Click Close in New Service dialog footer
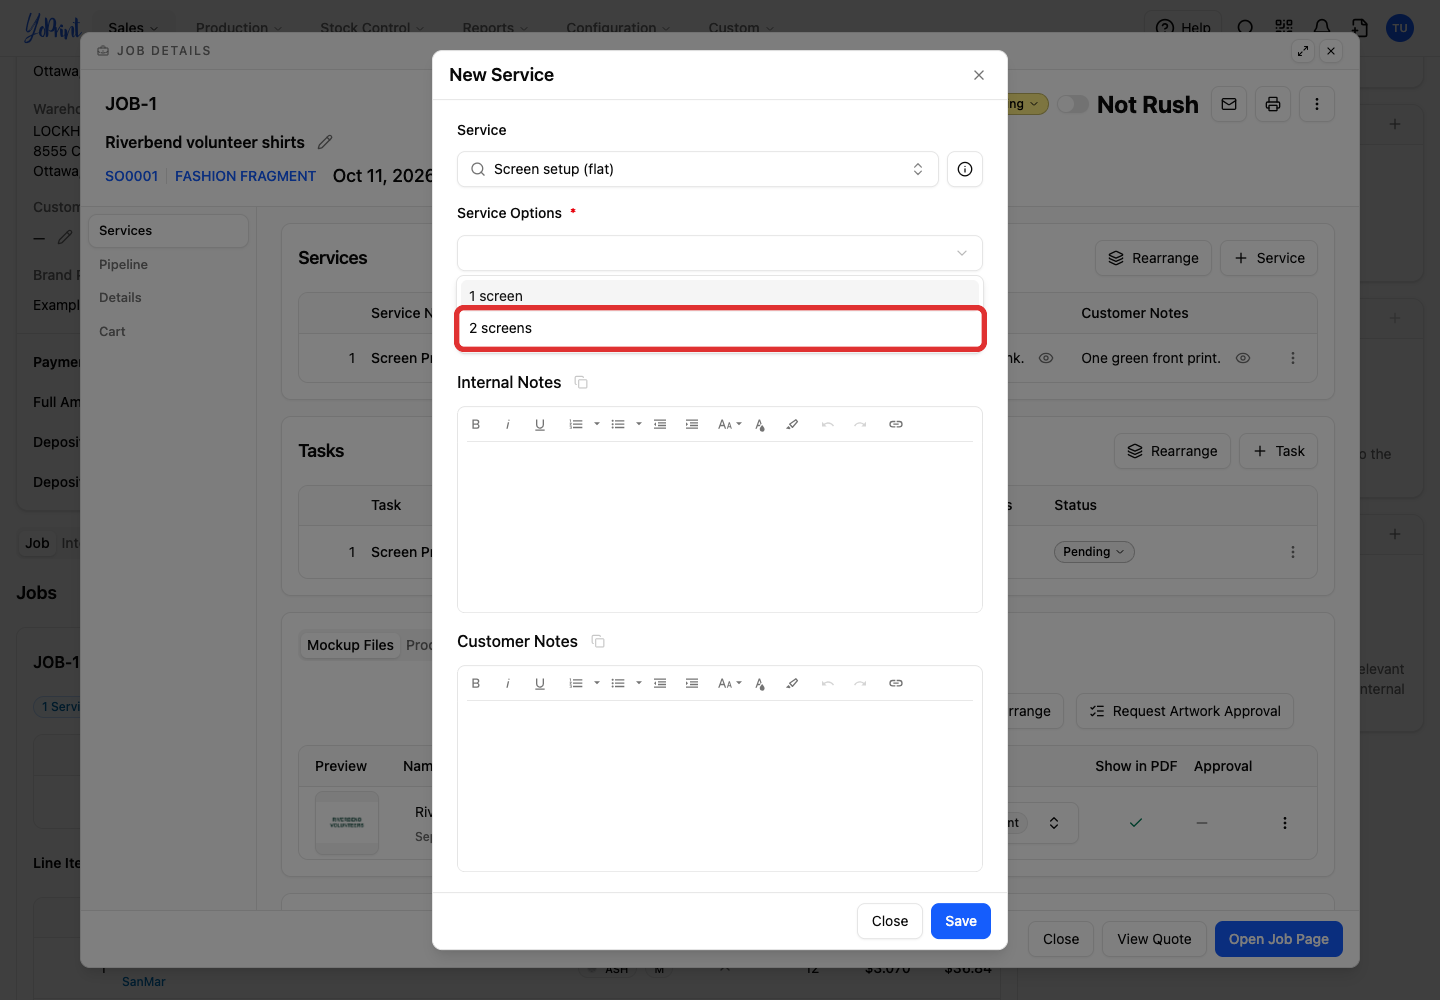The width and height of the screenshot is (1440, 1000). coord(890,921)
